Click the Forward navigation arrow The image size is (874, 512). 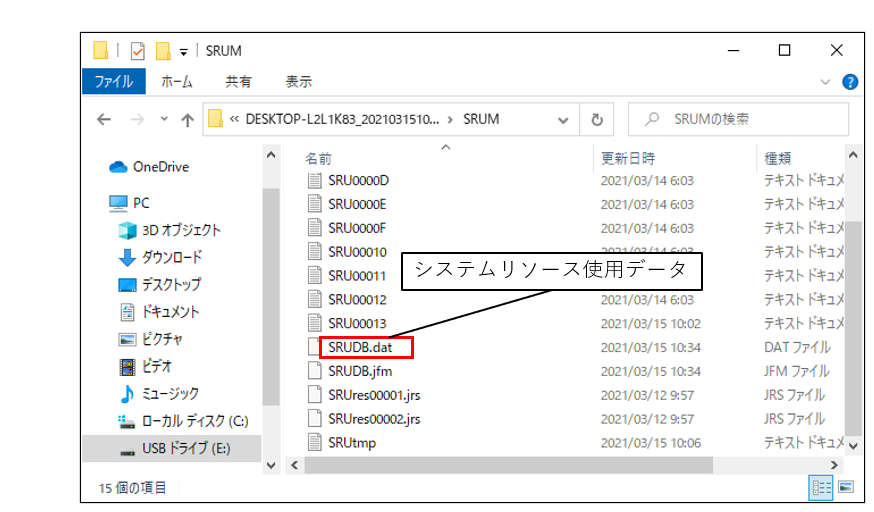(137, 119)
